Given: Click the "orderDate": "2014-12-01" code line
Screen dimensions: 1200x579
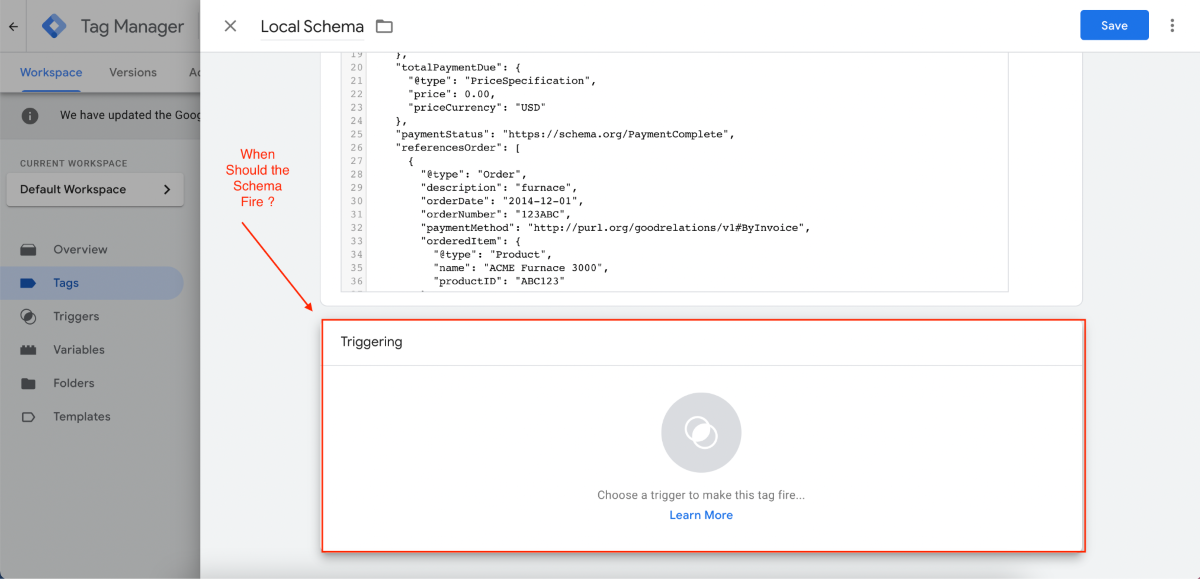Looking at the screenshot, I should [500, 201].
